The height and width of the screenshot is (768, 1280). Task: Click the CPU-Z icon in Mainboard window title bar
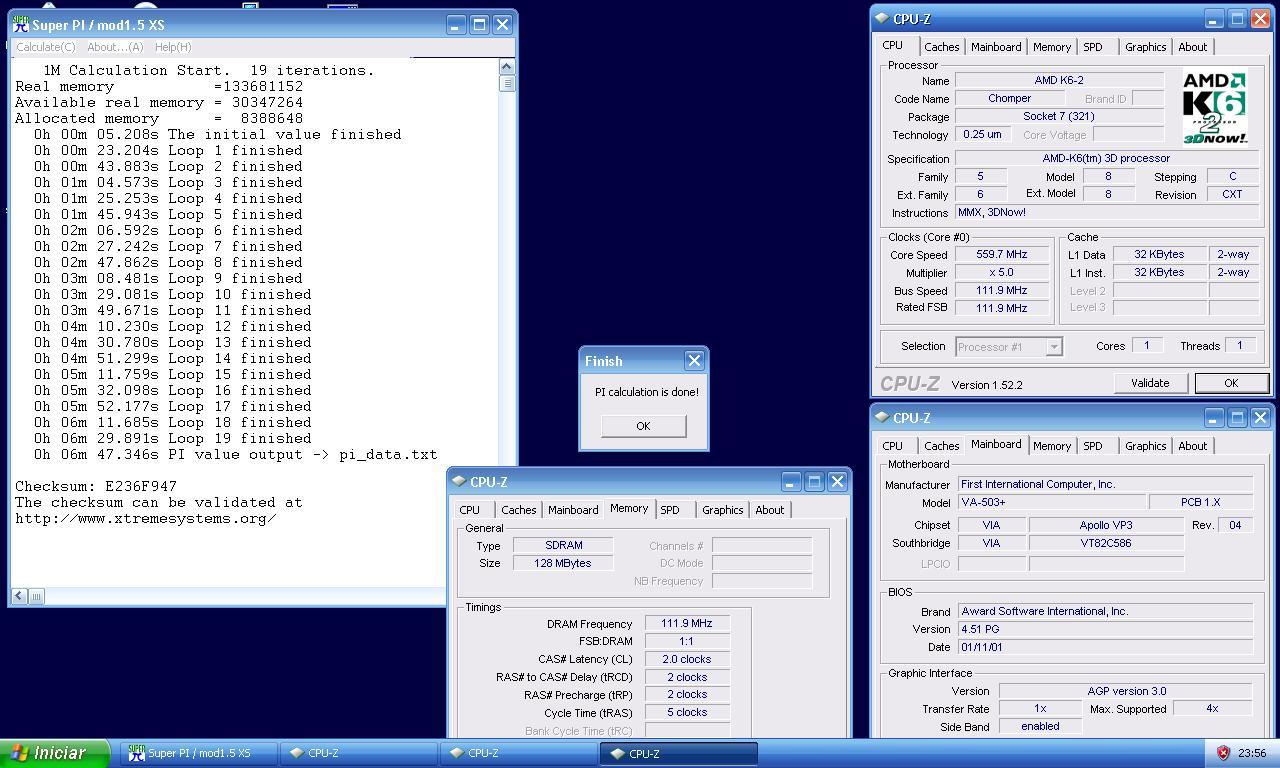coord(882,418)
